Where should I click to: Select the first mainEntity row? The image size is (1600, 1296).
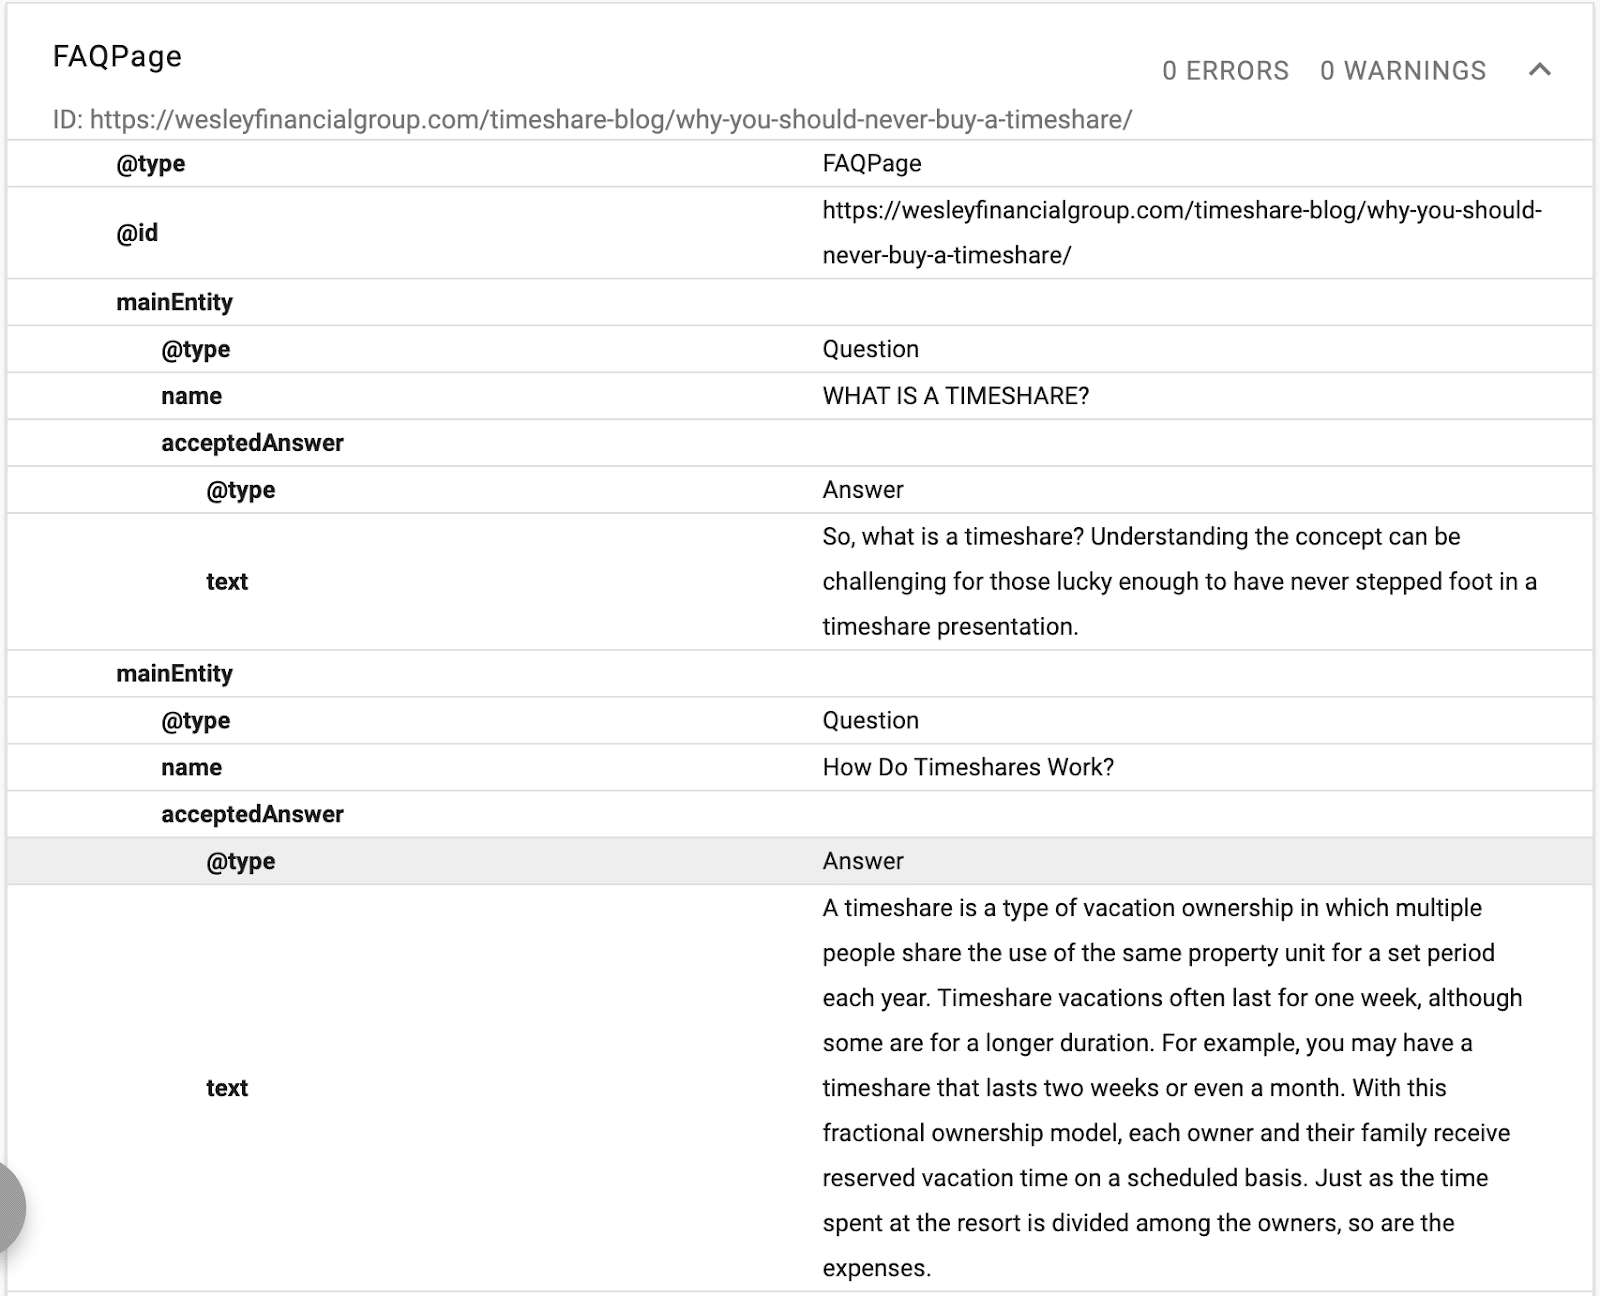(175, 302)
